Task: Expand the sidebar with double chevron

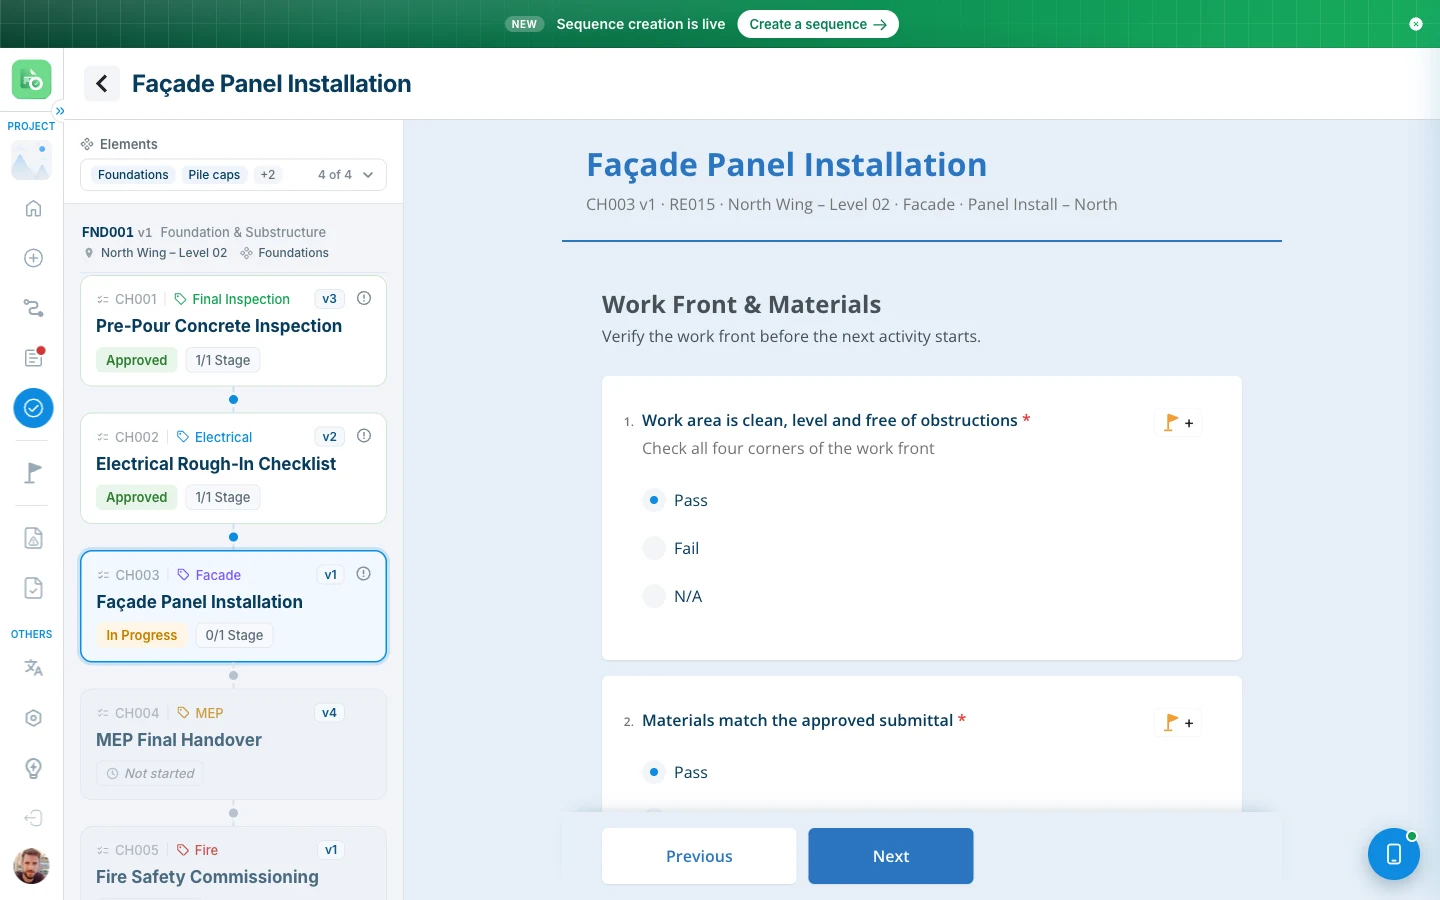Action: (60, 110)
